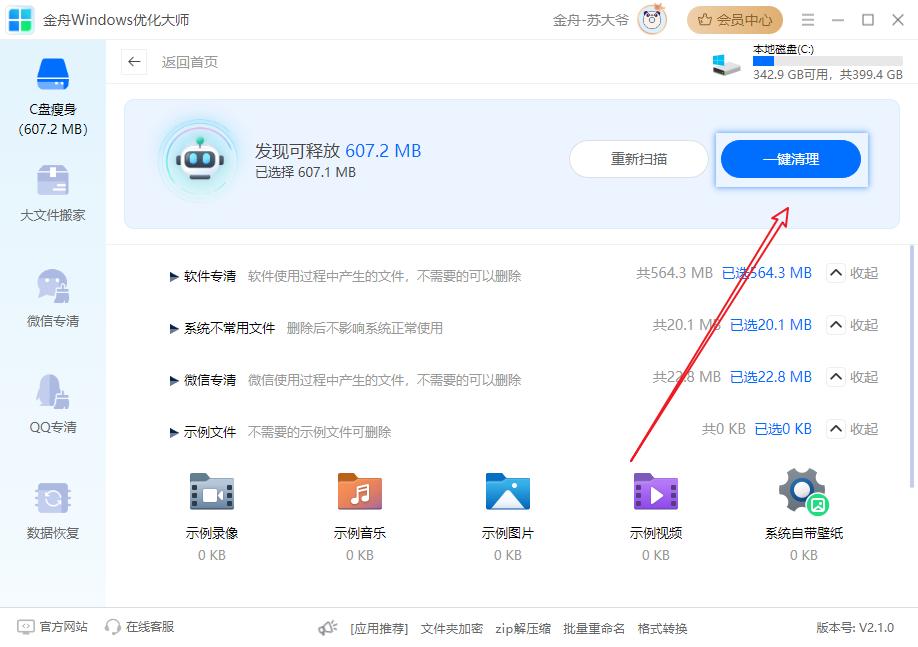Viewport: 918px width, 647px height.
Task: Open the hamburger menu in title bar
Action: pos(808,20)
